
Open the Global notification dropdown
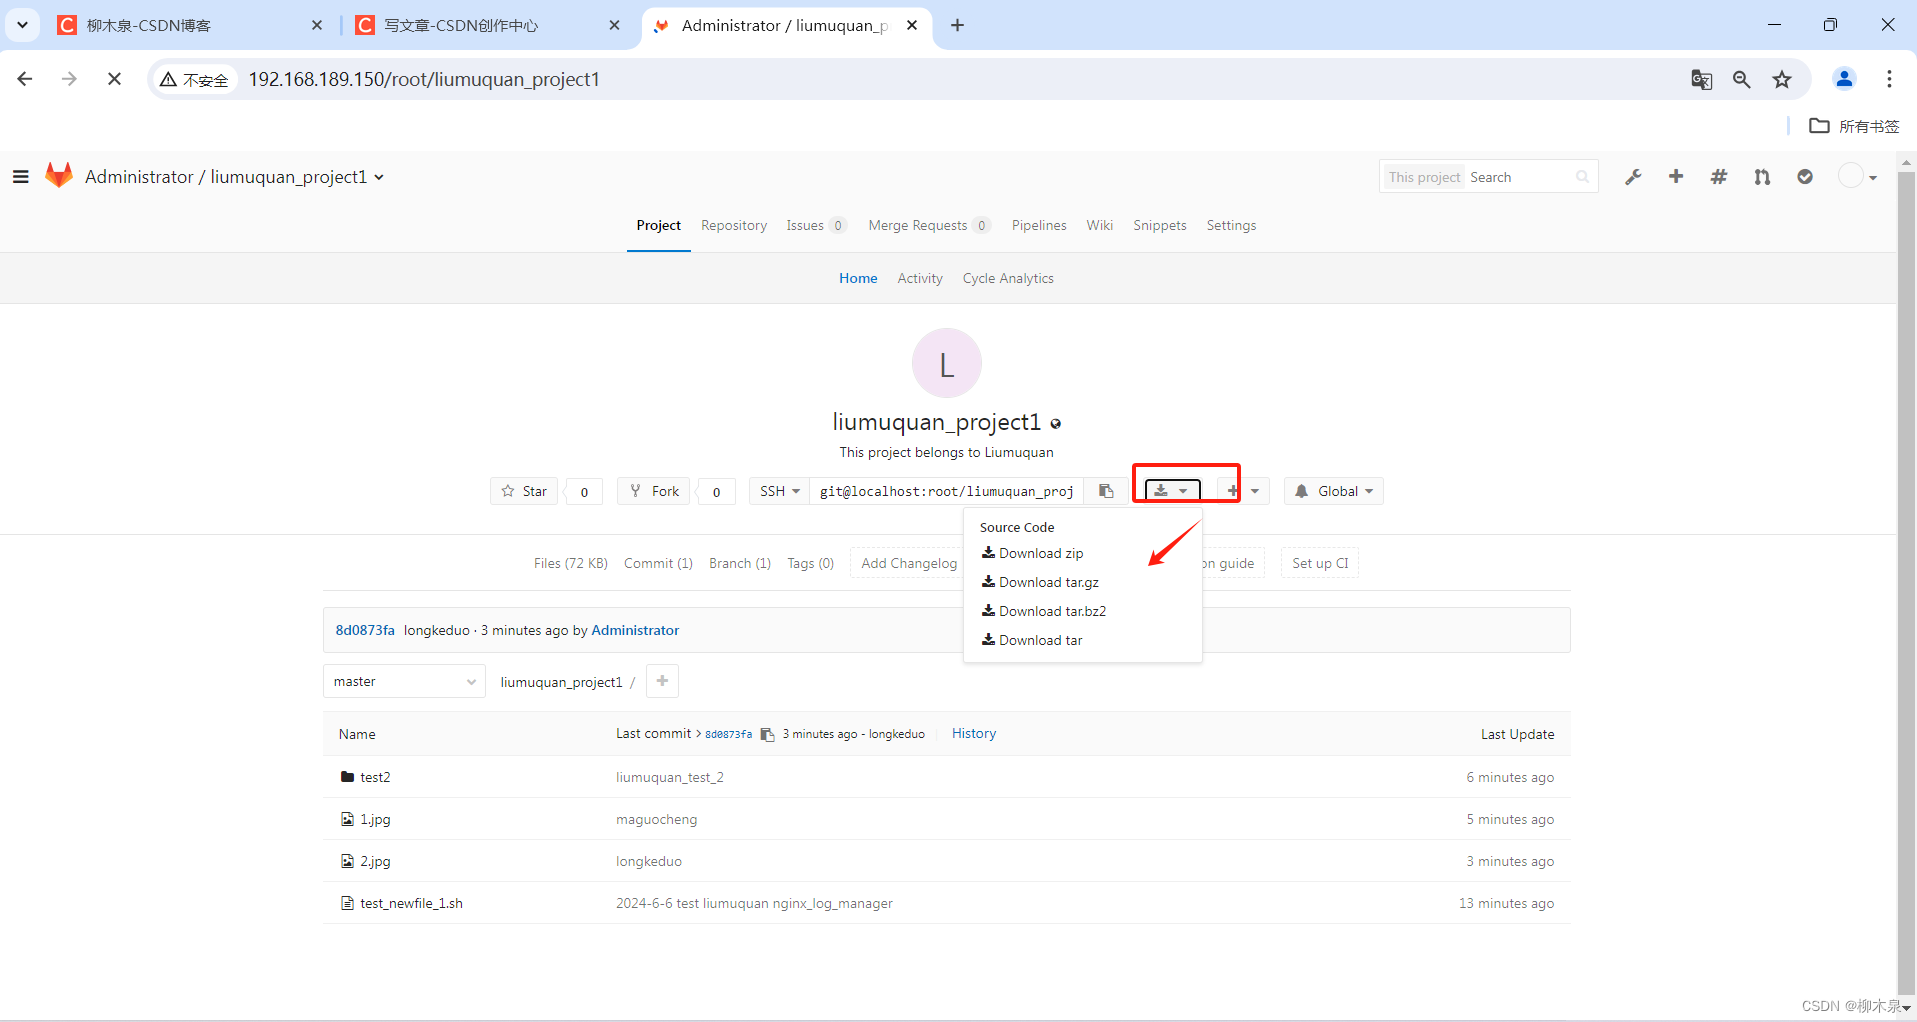[x=1334, y=491]
